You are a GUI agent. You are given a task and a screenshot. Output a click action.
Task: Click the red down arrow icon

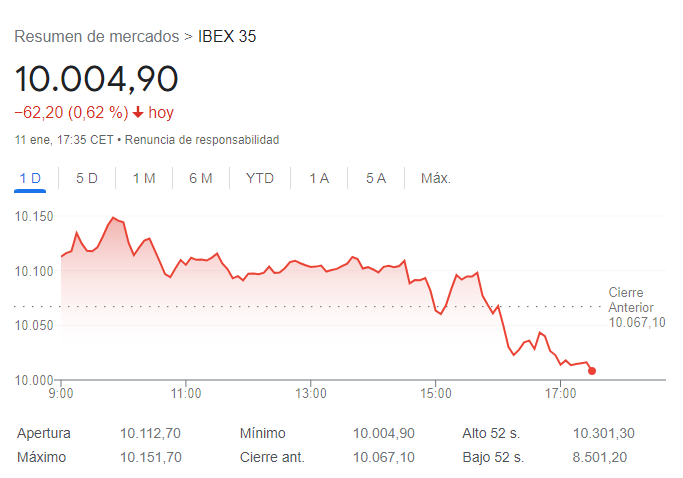(x=138, y=113)
